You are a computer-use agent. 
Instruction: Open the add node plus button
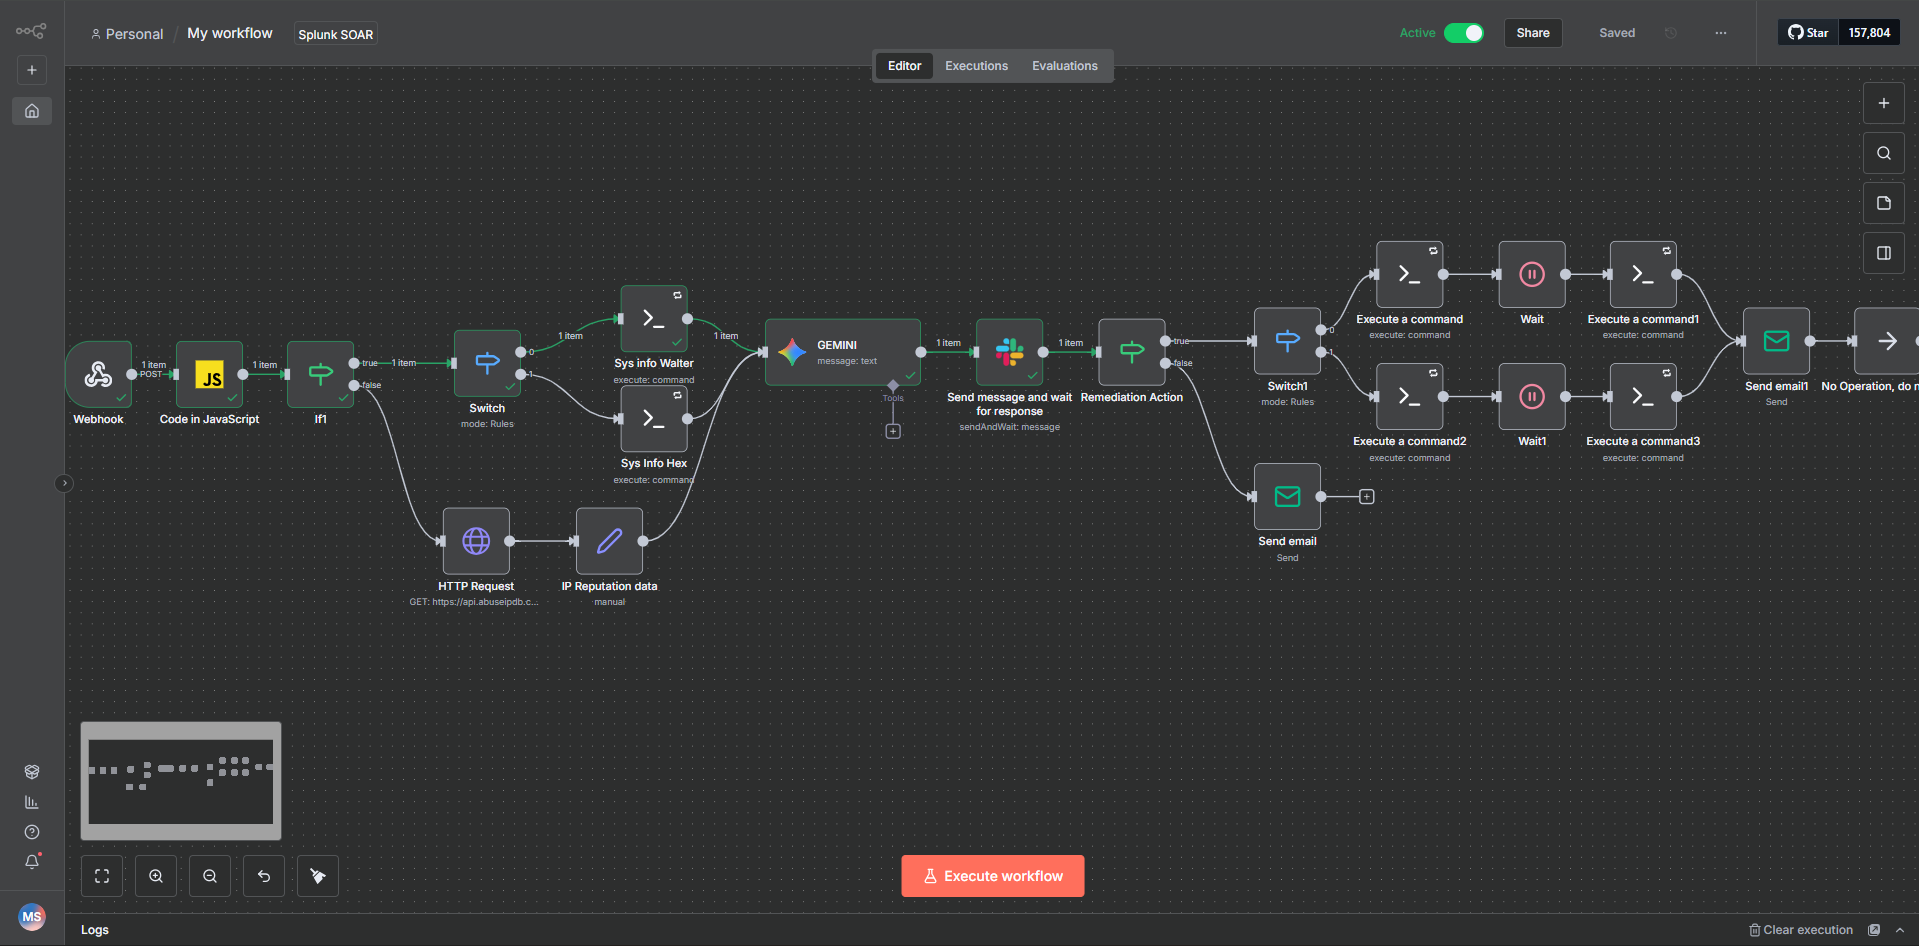(1884, 103)
